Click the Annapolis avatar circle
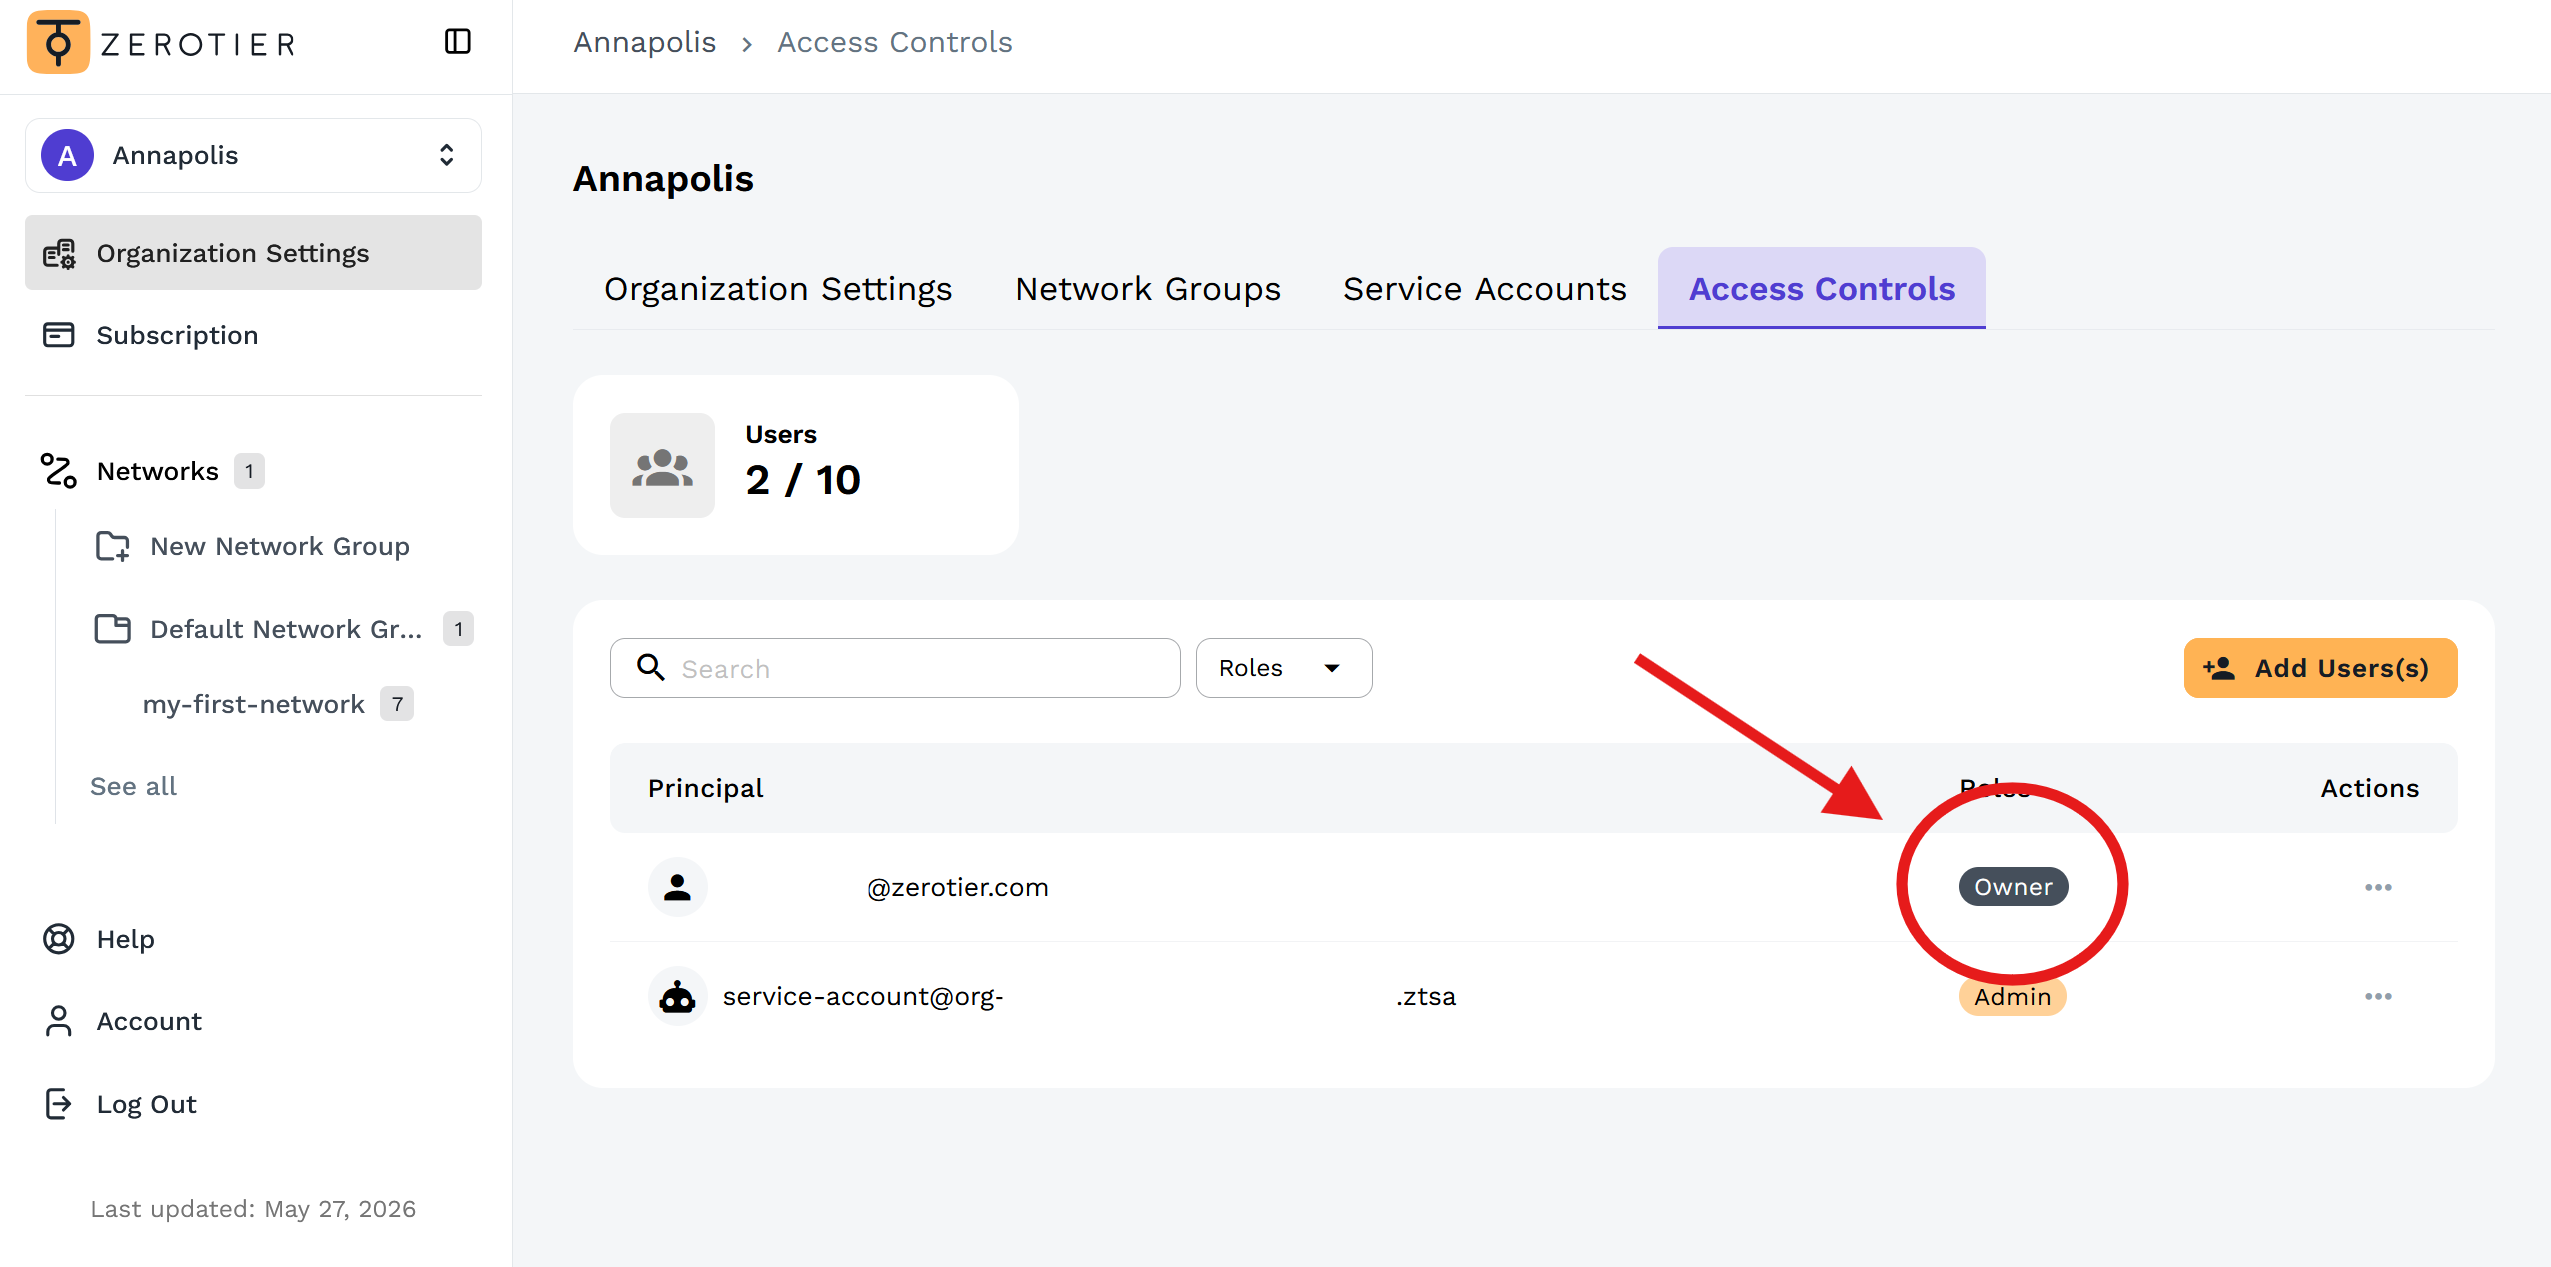The height and width of the screenshot is (1267, 2551). pos(67,155)
